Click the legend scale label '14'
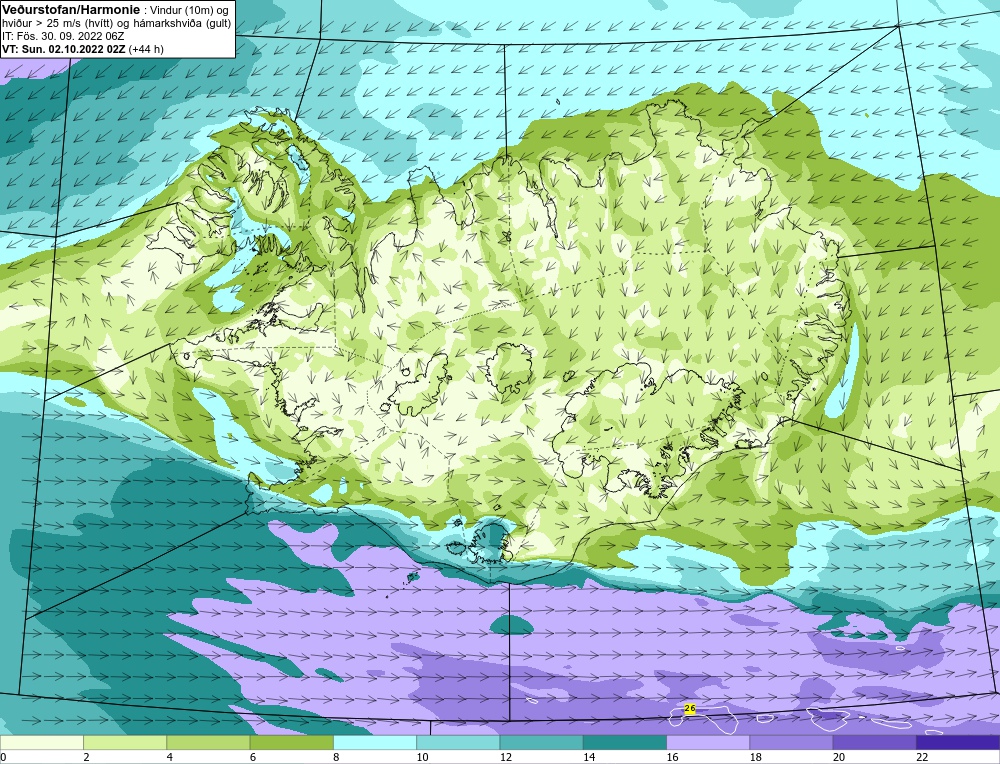This screenshot has height=764, width=1000. (x=589, y=757)
